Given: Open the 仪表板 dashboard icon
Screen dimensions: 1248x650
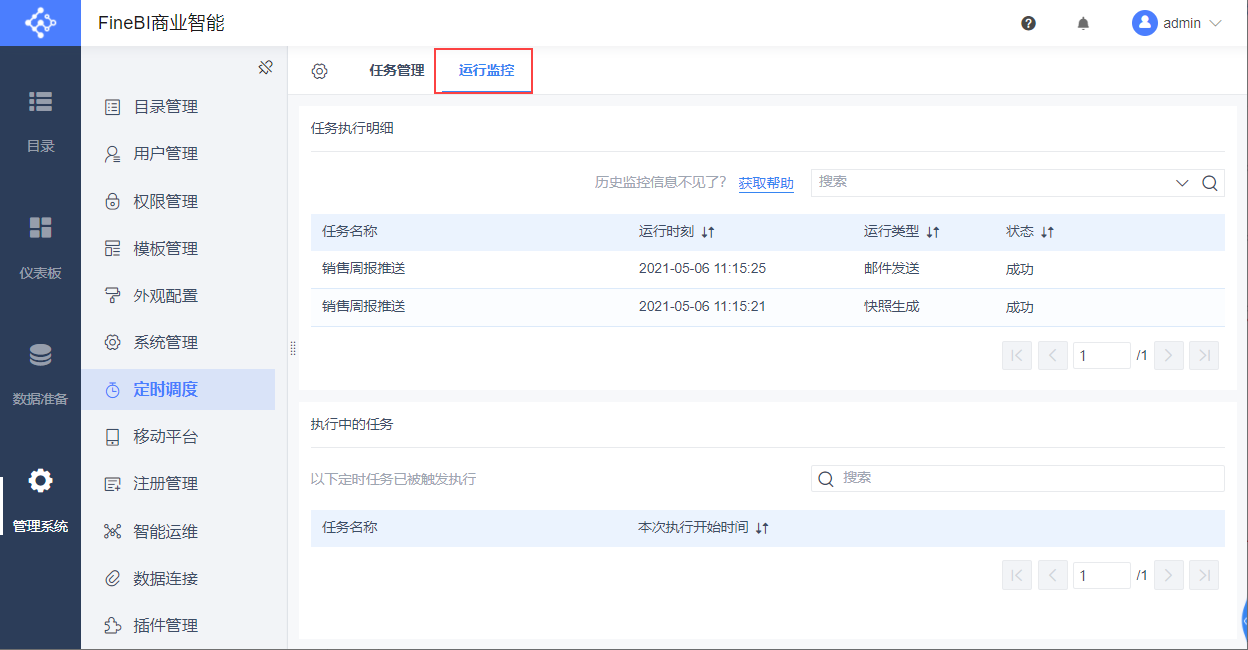Looking at the screenshot, I should point(40,227).
